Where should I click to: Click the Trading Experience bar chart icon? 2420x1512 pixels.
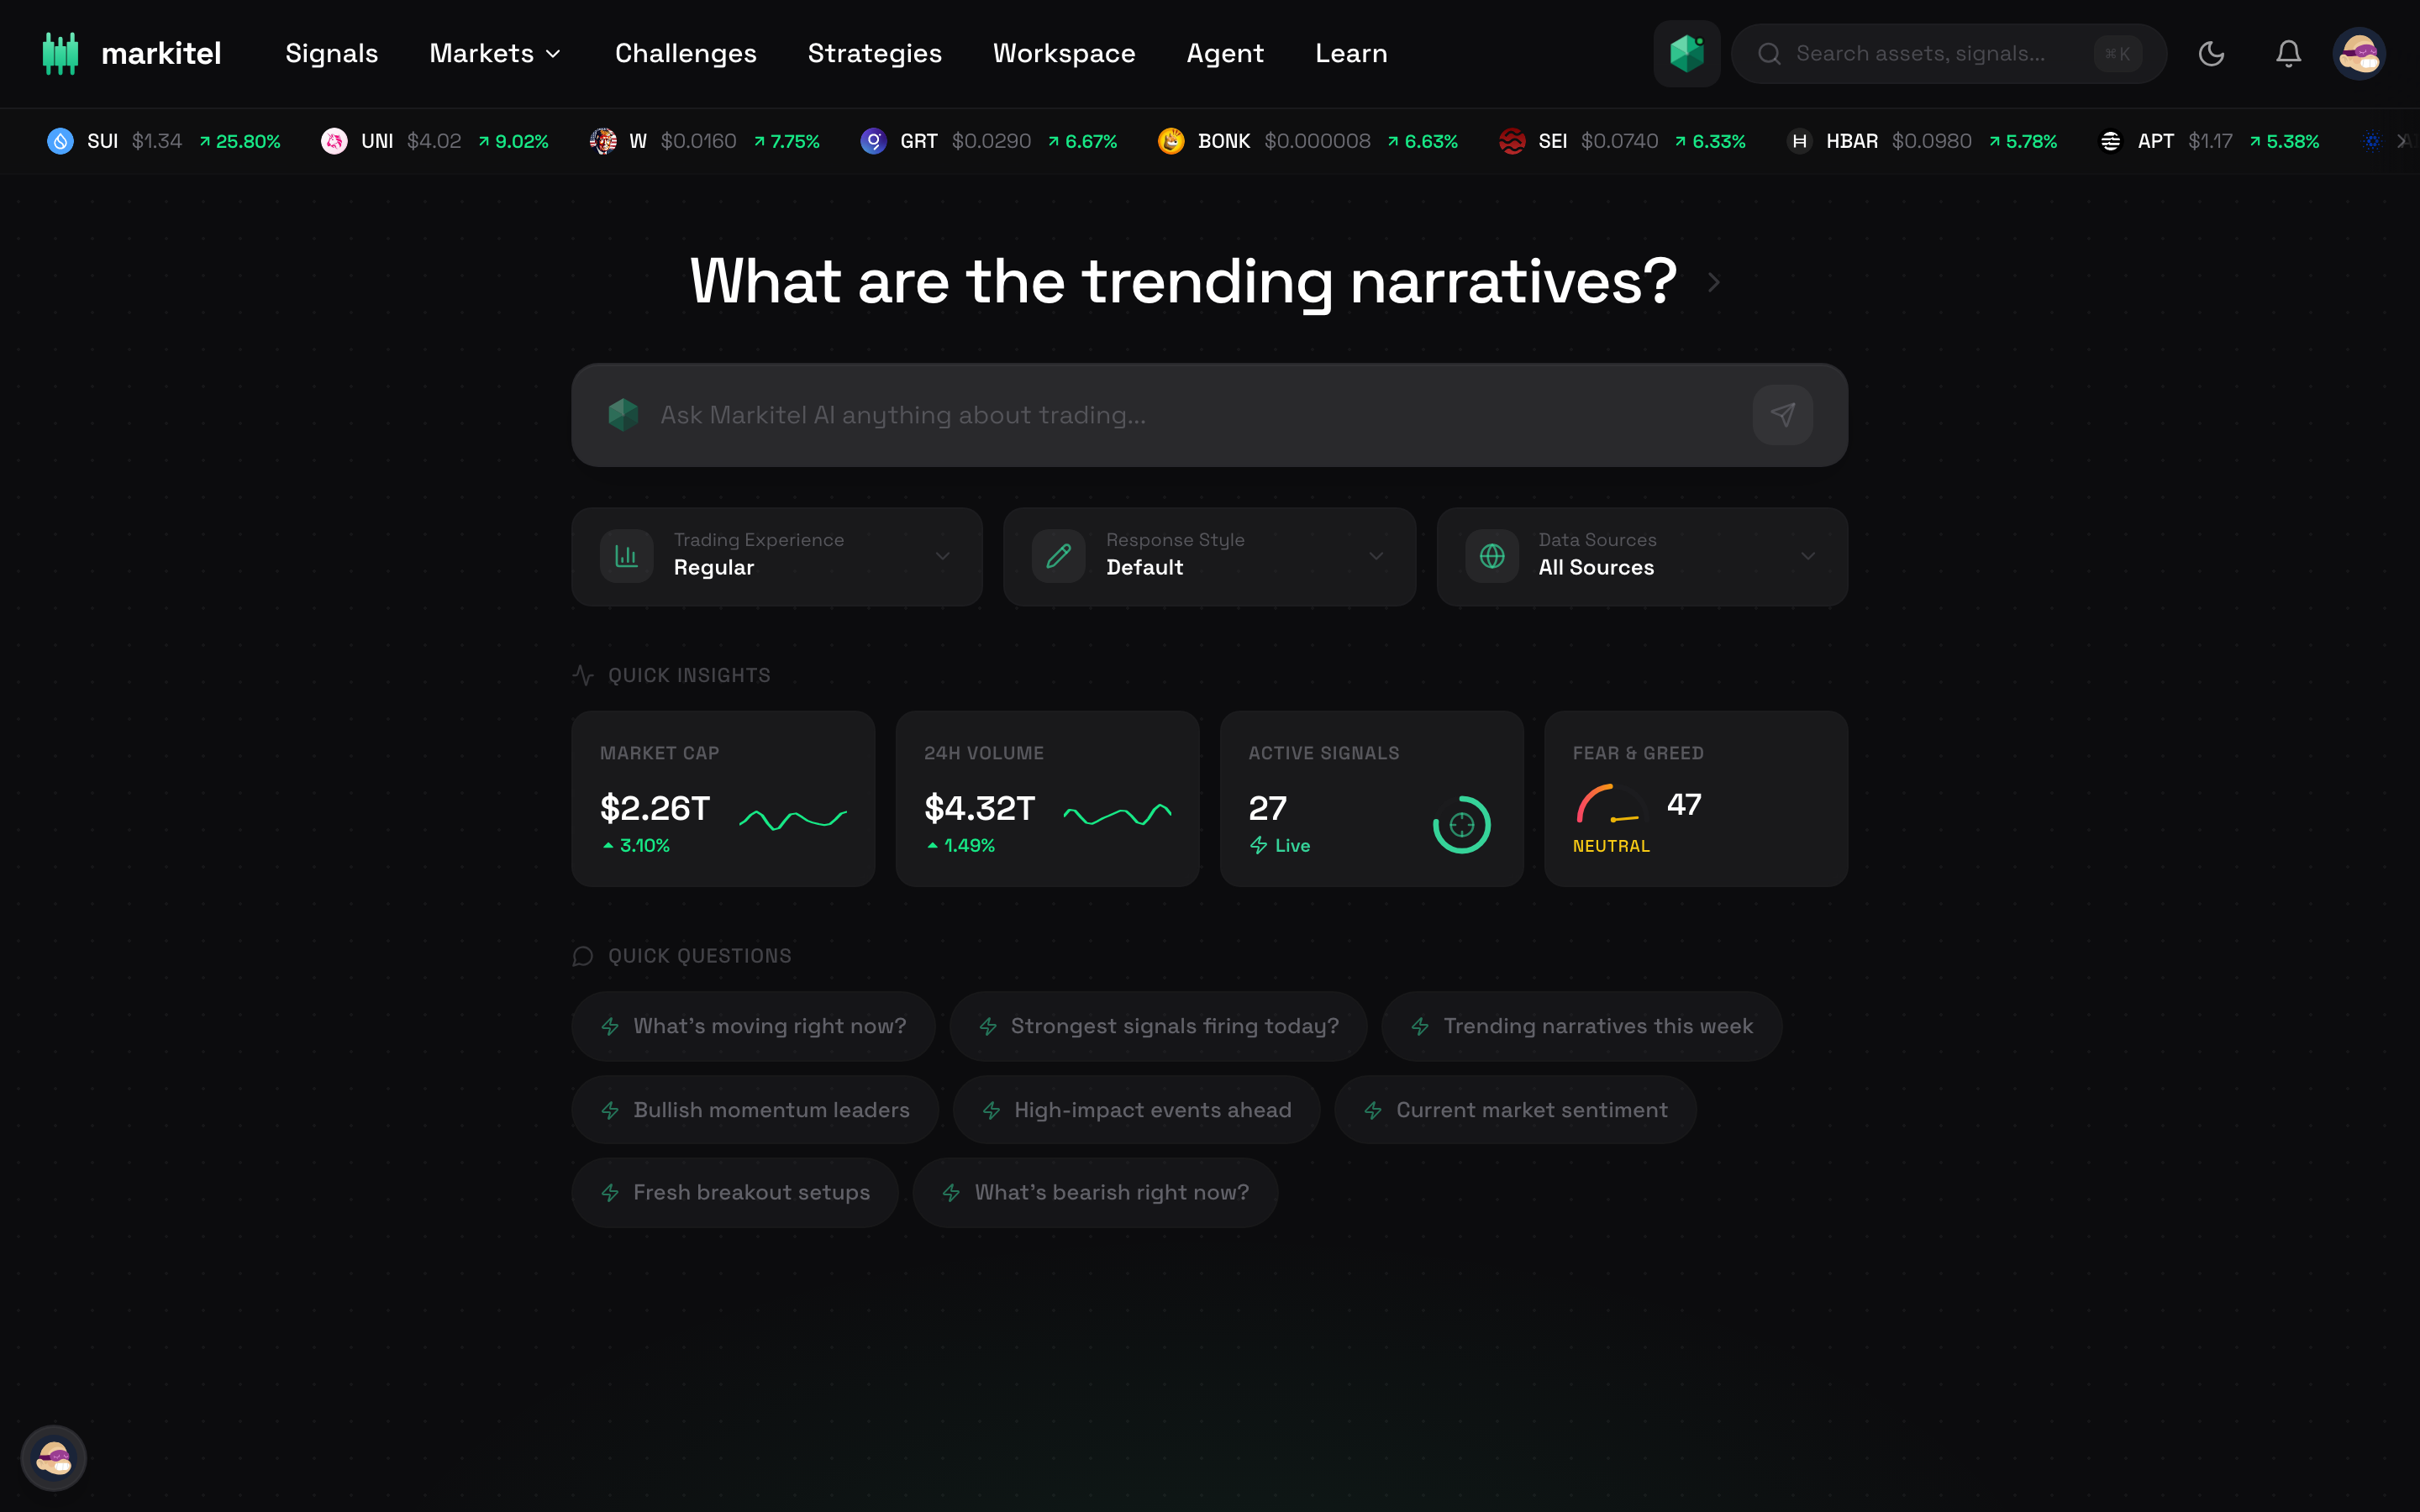coord(626,556)
